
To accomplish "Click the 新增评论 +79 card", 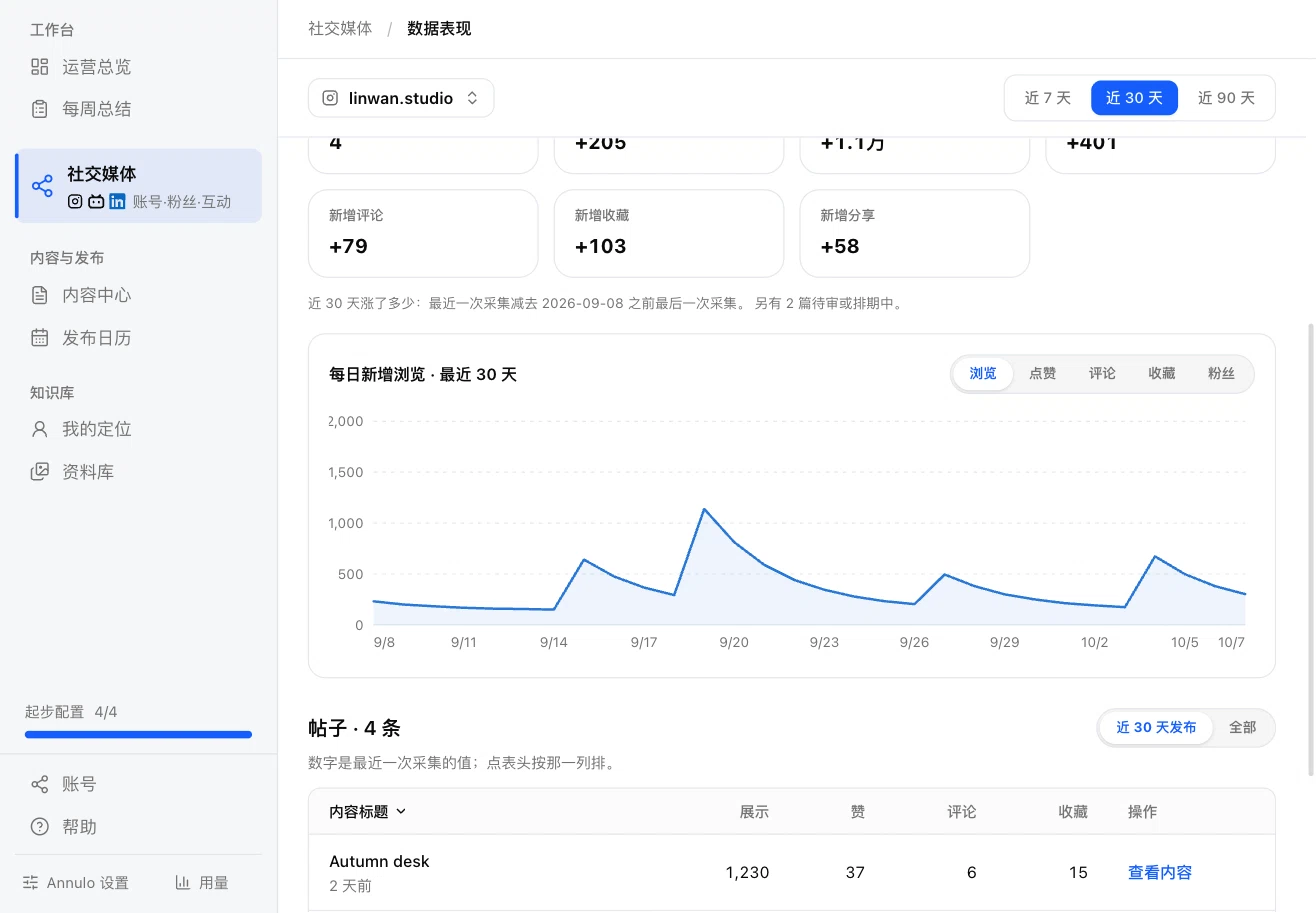I will click(x=423, y=233).
